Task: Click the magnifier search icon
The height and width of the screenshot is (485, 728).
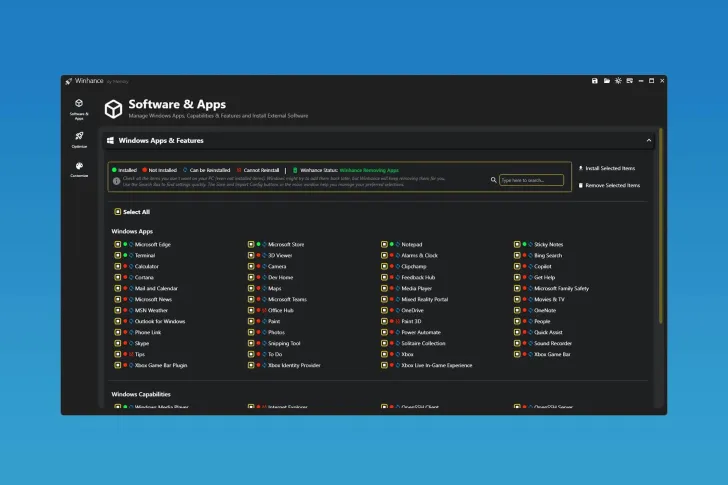Action: click(494, 180)
